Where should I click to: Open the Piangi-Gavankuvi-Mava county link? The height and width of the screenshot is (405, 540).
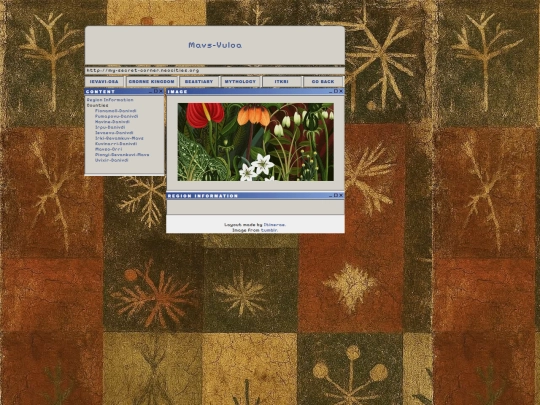tap(122, 155)
